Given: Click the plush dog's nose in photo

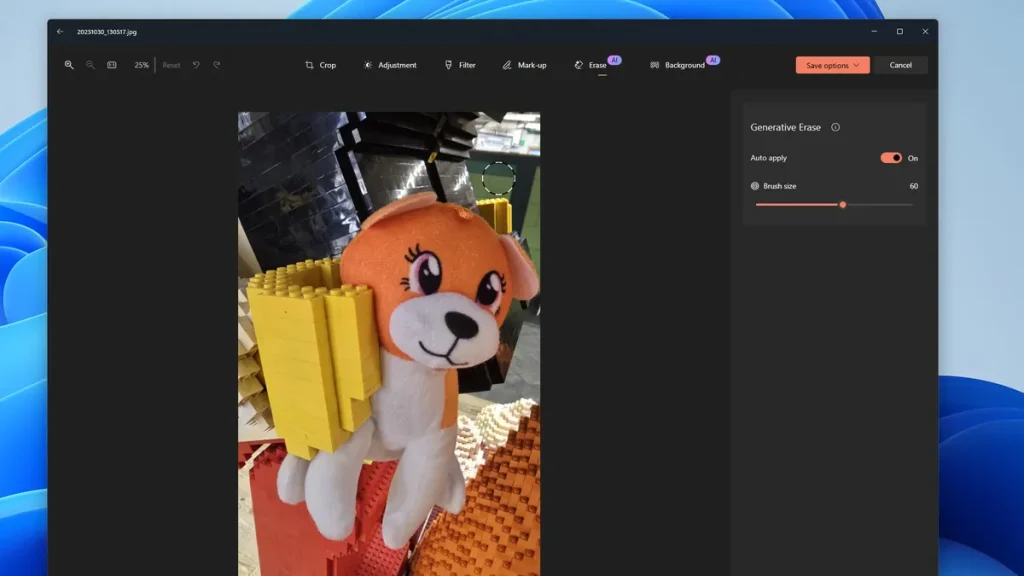Looking at the screenshot, I should pyautogui.click(x=460, y=323).
